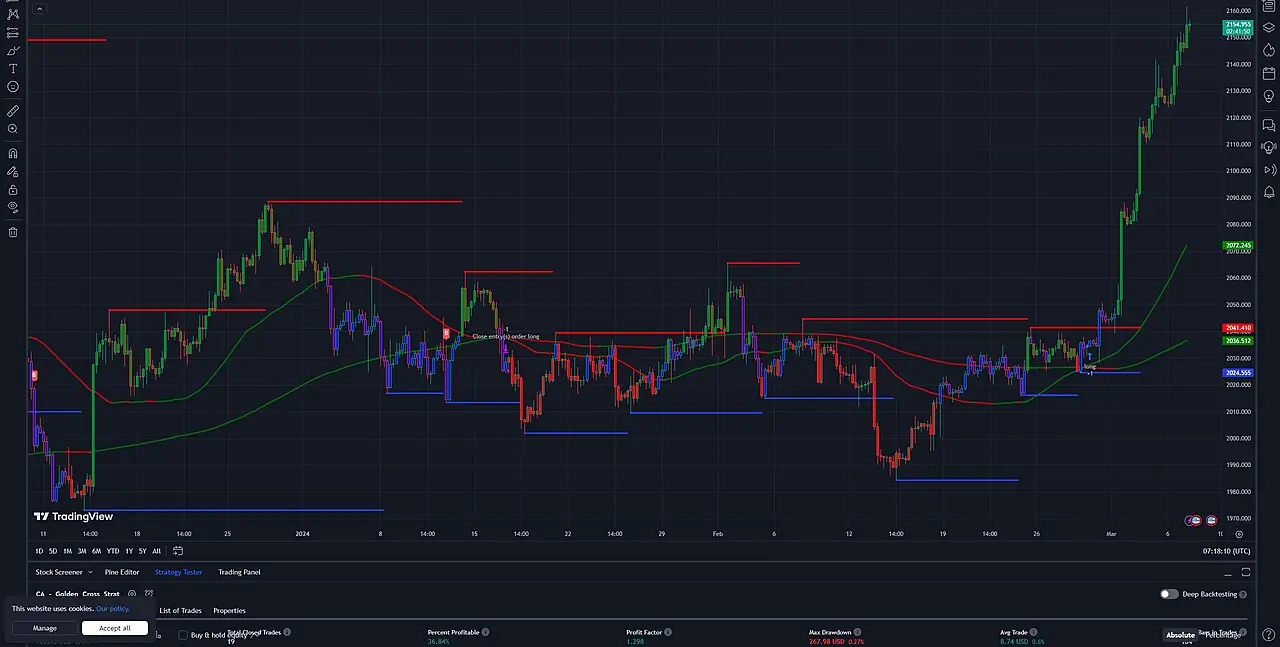Check the Buy & hold equity box
Viewport: 1280px width, 647px height.
183,635
